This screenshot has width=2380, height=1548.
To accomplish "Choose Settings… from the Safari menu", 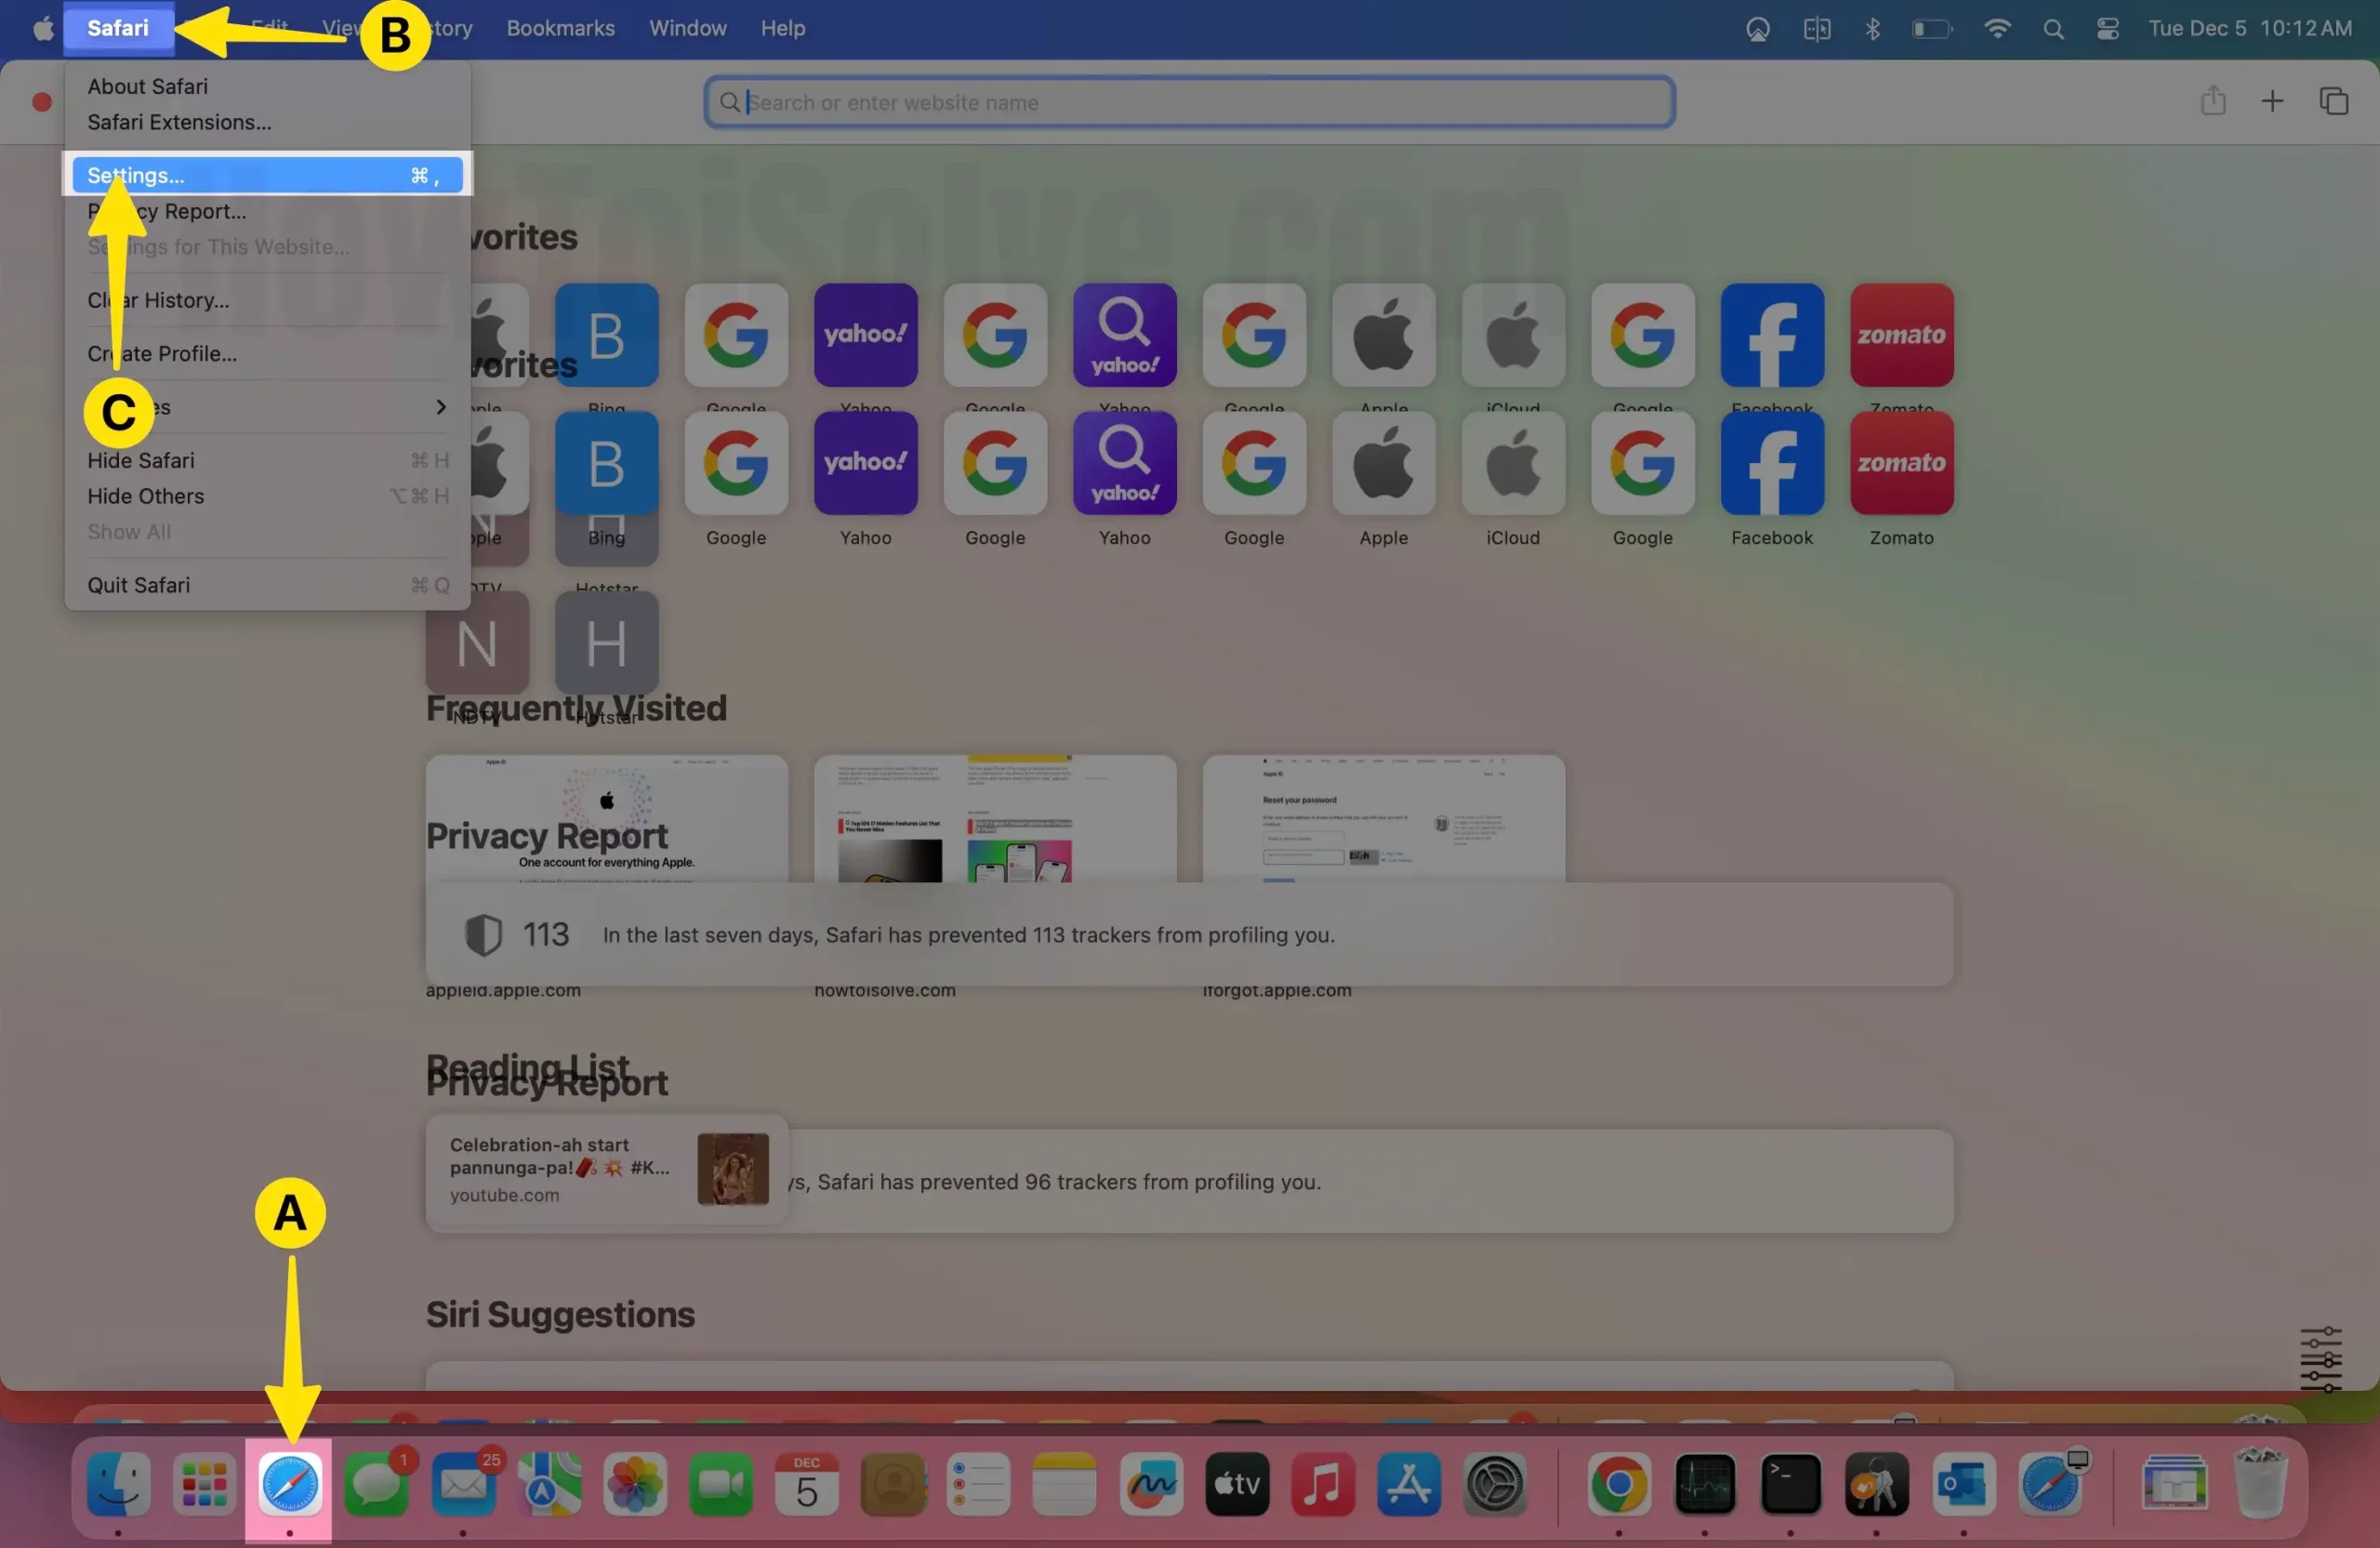I will (267, 175).
